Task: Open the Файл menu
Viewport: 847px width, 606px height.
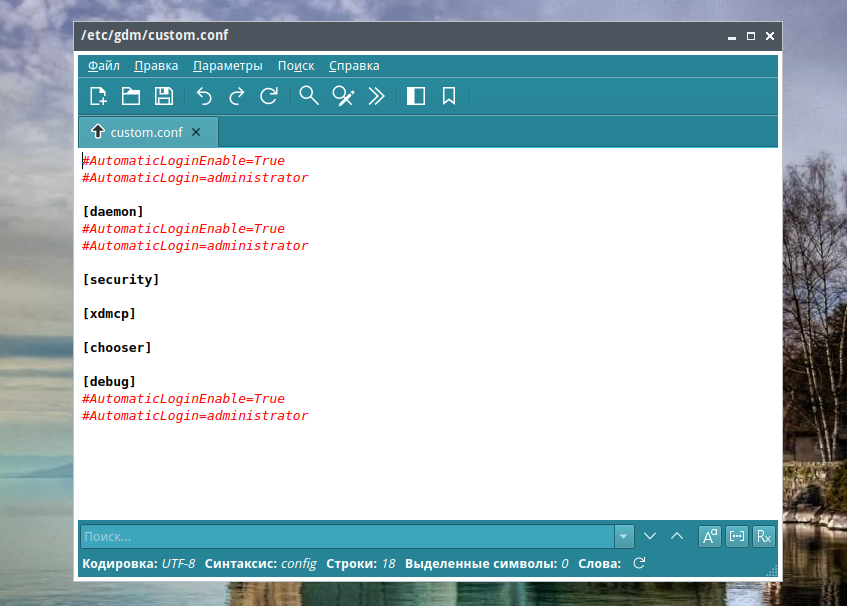Action: tap(103, 66)
